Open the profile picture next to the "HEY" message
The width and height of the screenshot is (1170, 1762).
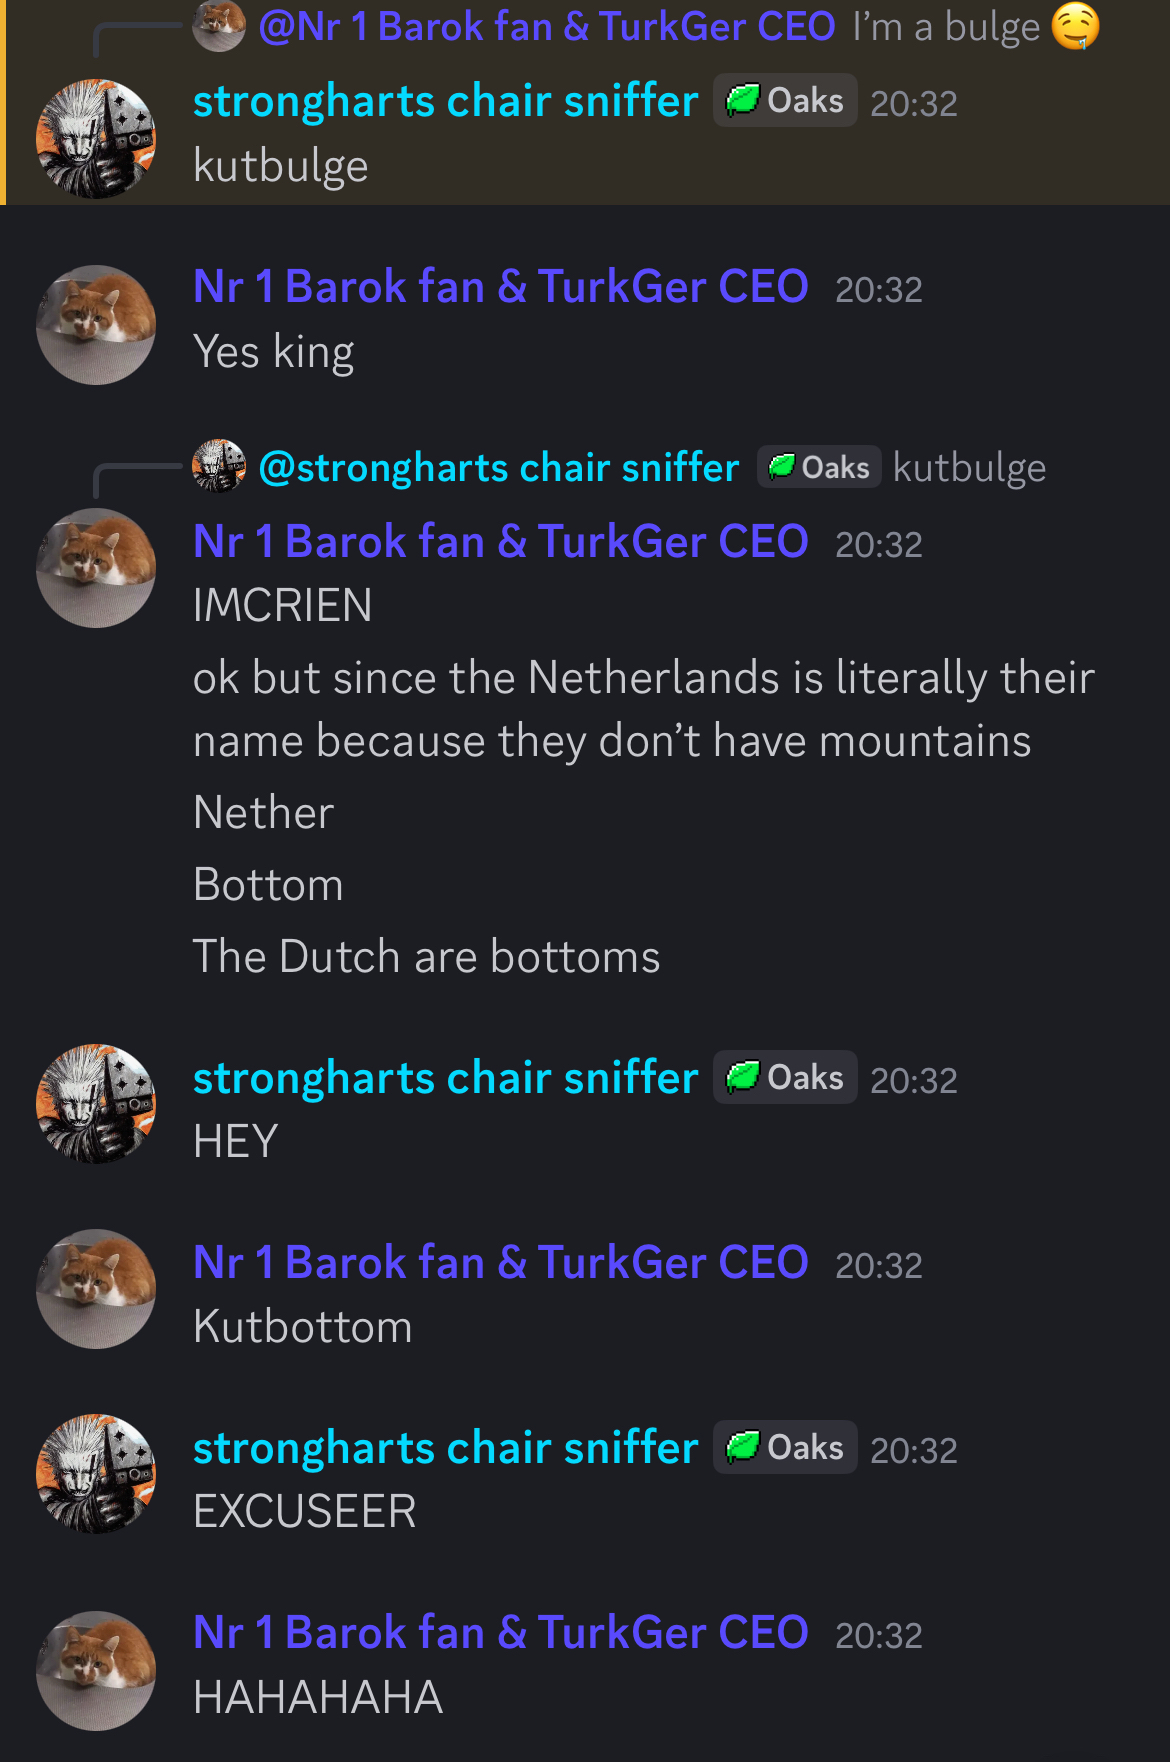pyautogui.click(x=96, y=1104)
